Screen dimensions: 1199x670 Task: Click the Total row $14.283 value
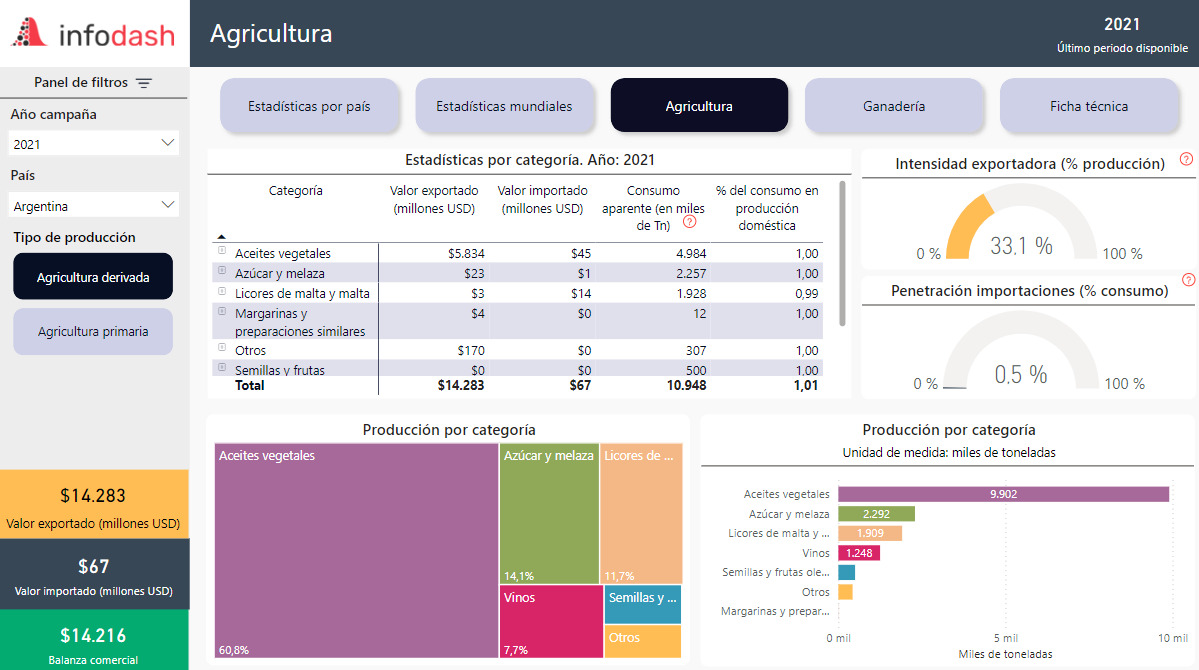pos(461,385)
